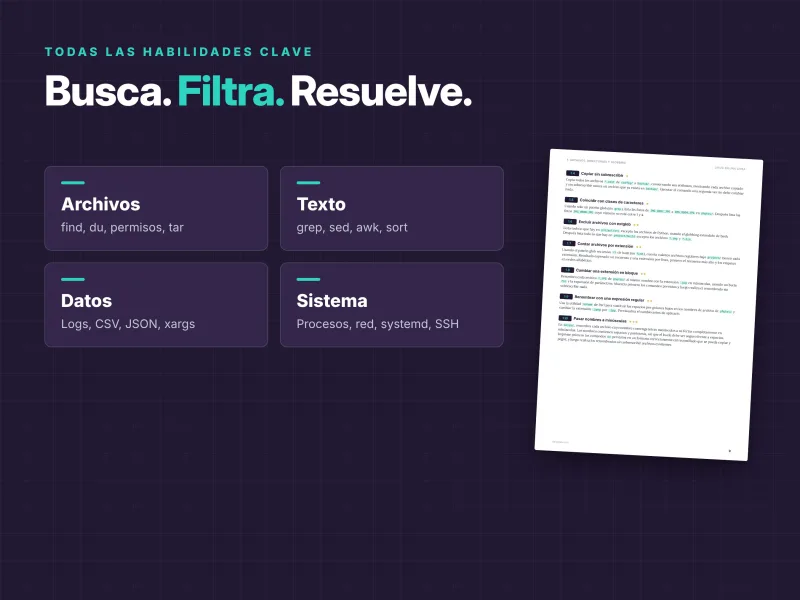Click the 'find, du, permisos, tar' text
This screenshot has height=600, width=800.
[122, 228]
